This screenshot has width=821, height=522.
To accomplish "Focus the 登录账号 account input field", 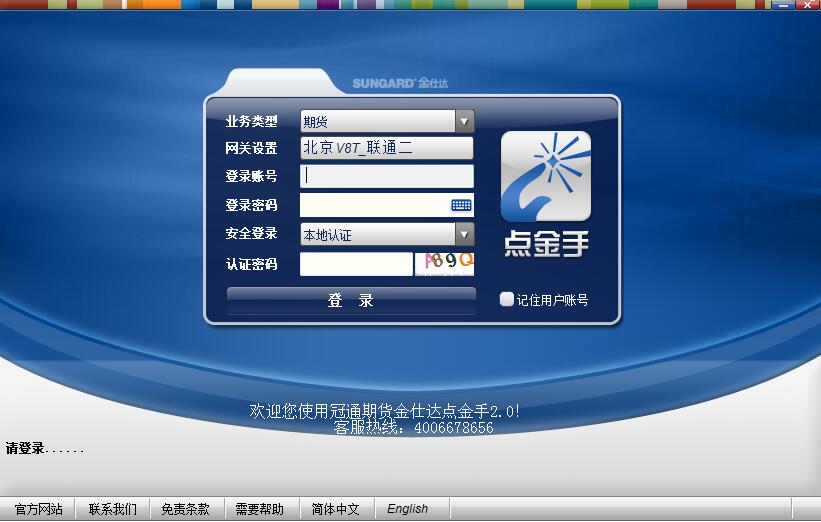I will pos(387,176).
